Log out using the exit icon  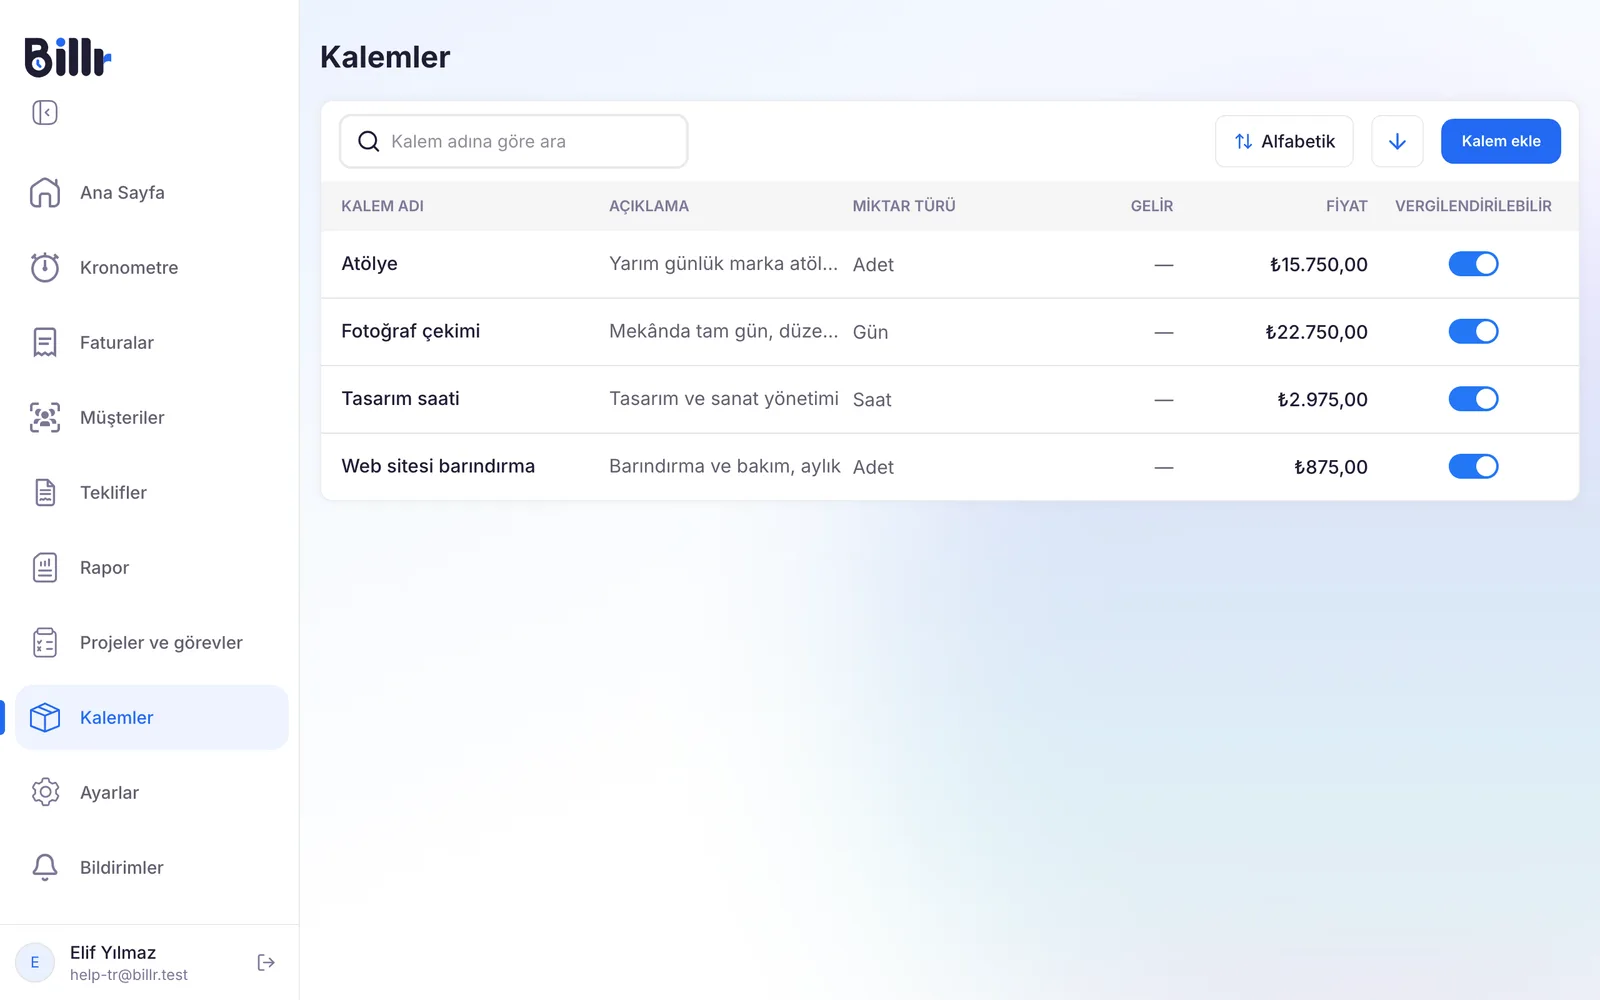click(x=266, y=962)
